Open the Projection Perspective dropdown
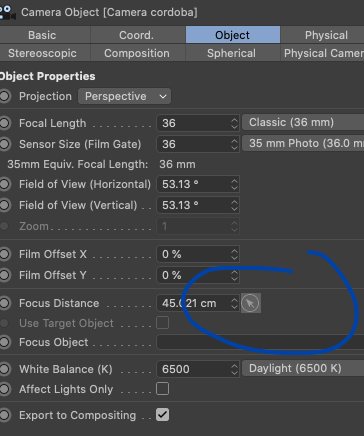The width and height of the screenshot is (364, 436). (124, 96)
